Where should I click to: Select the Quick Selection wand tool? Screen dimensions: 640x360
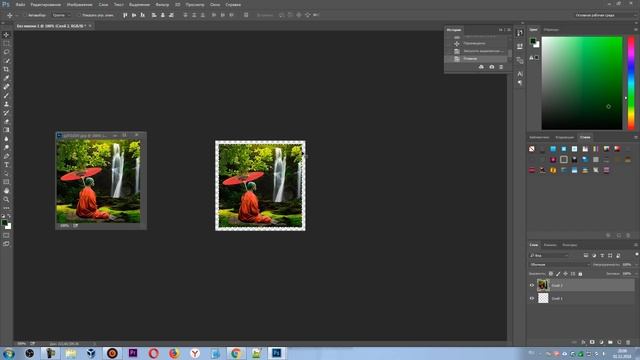coord(6,60)
